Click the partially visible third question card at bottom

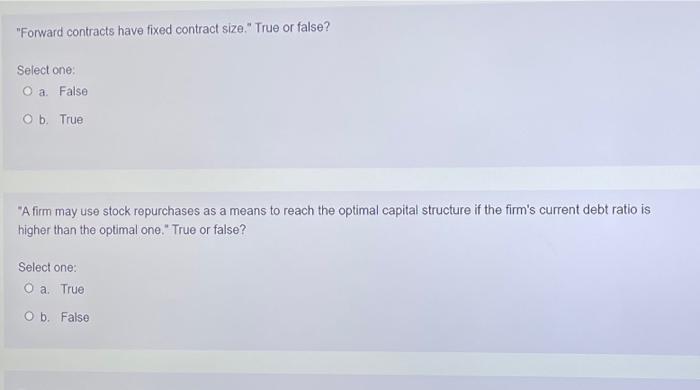[x=352, y=381]
